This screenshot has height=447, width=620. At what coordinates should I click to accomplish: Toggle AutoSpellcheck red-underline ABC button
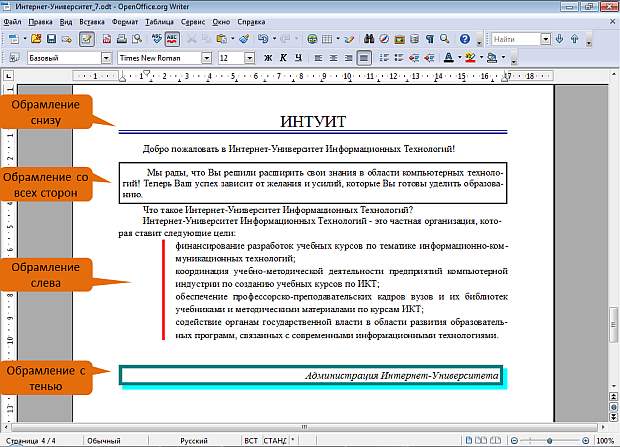pyautogui.click(x=172, y=39)
